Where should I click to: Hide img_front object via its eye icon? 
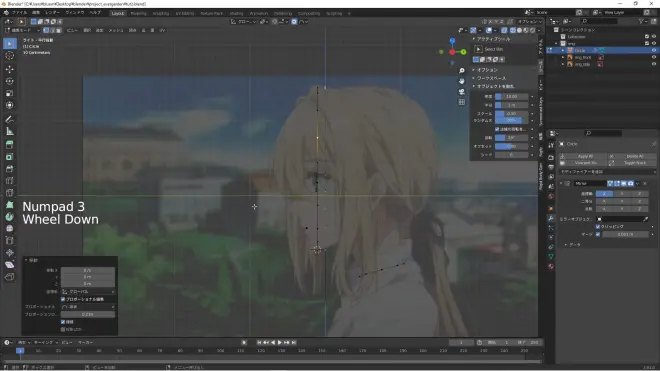[654, 57]
